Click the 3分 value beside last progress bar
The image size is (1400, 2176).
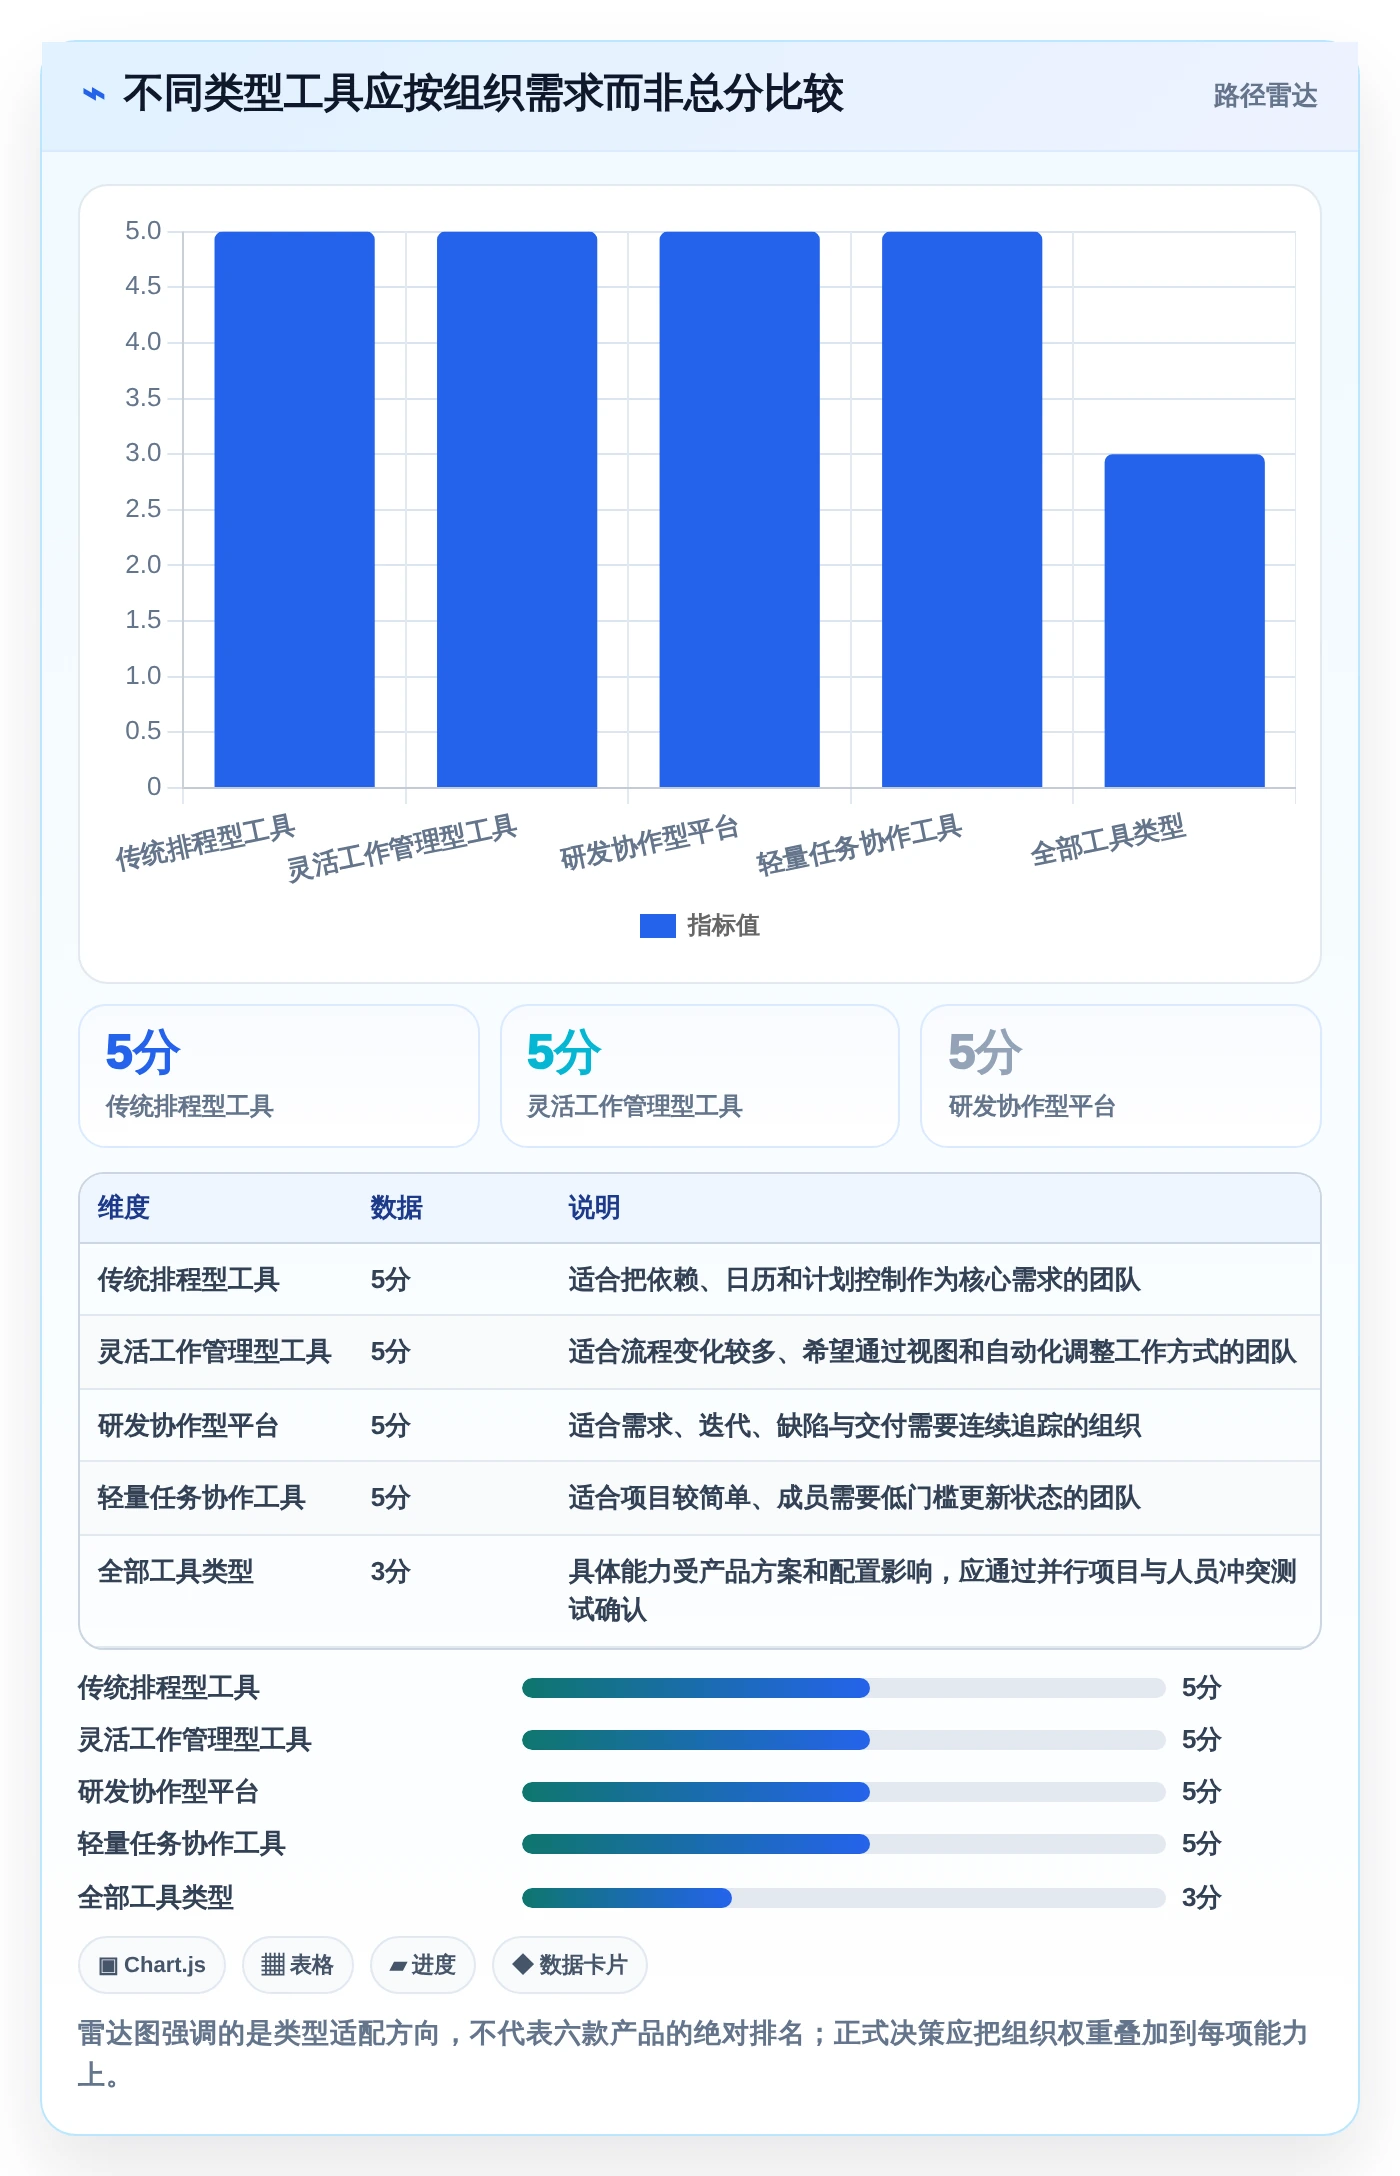coord(1201,1898)
